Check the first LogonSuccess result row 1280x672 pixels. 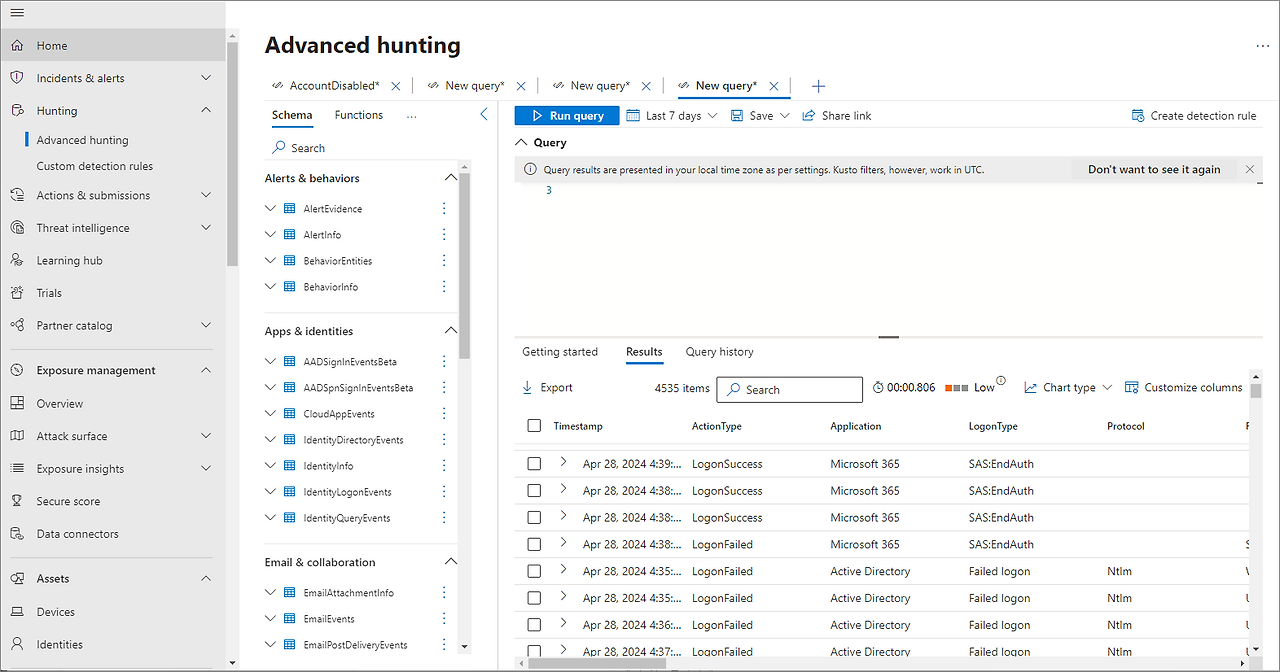coord(534,463)
